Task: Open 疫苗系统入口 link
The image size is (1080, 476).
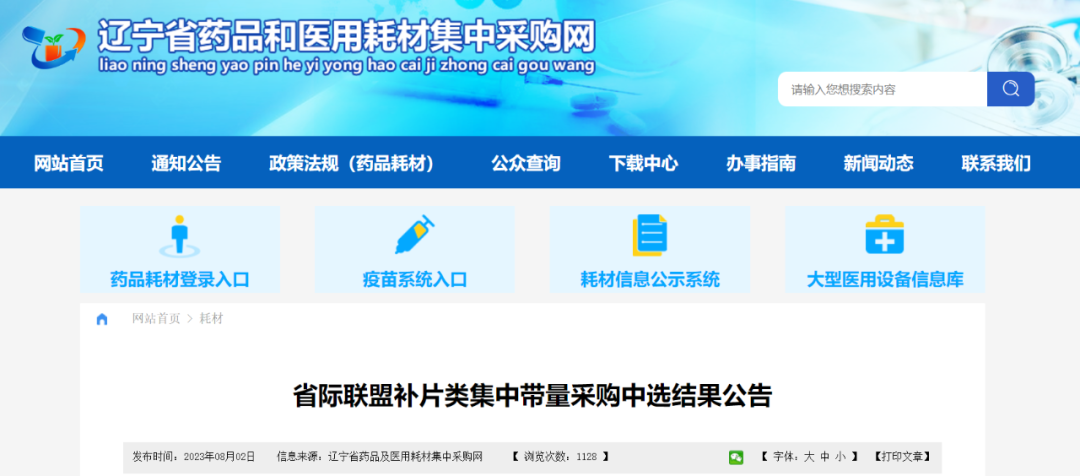Action: click(x=415, y=280)
